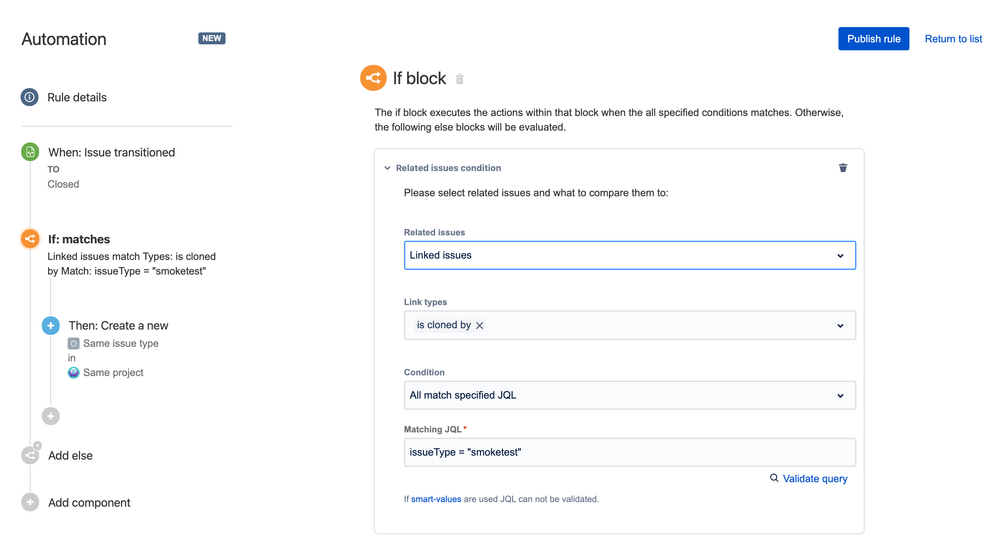Click the gray plus under Then action
The width and height of the screenshot is (999, 559).
51,416
